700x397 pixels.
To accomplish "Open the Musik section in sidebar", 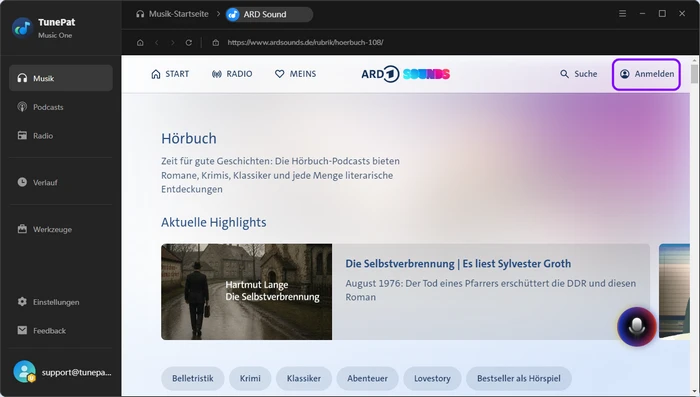I will (x=61, y=78).
